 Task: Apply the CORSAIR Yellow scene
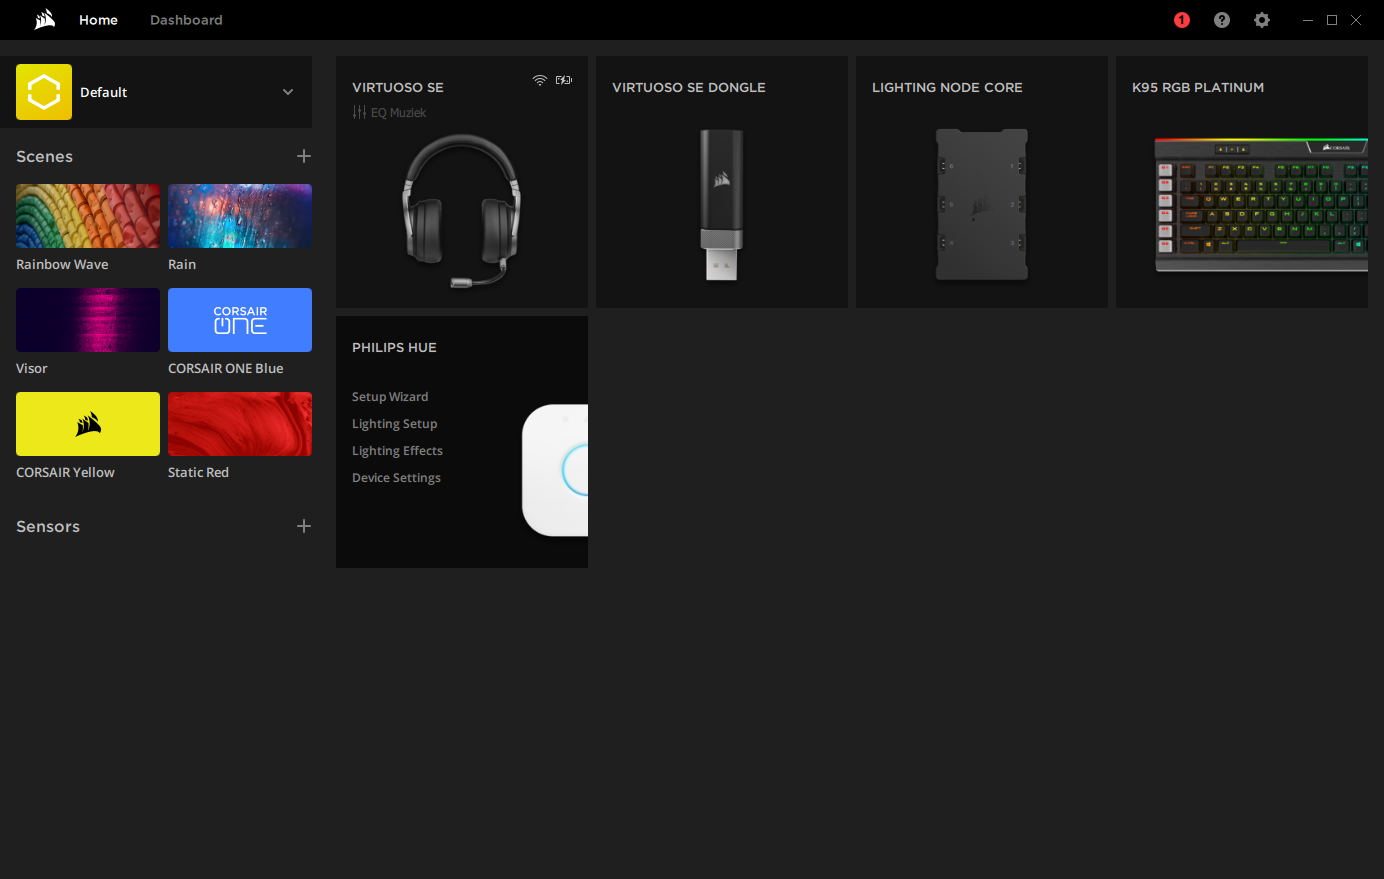88,424
